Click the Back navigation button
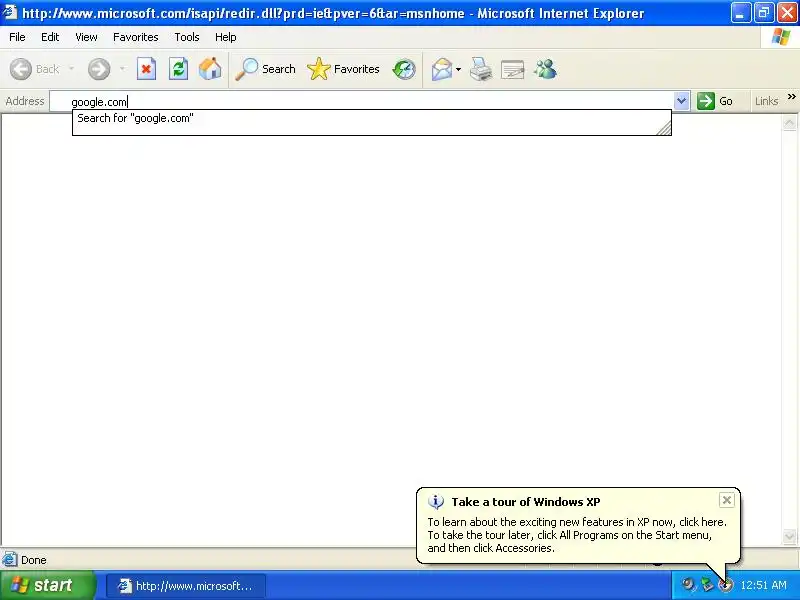The image size is (800, 600). coord(35,69)
